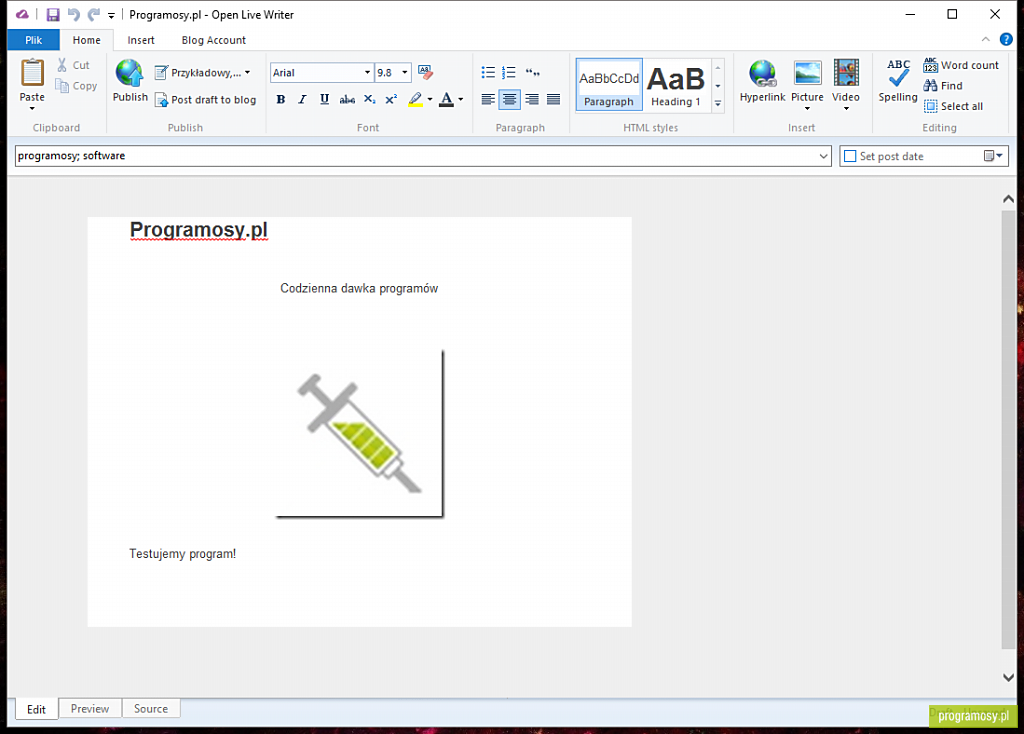Toggle Underline formatting
Viewport: 1024px width, 734px height.
324,99
